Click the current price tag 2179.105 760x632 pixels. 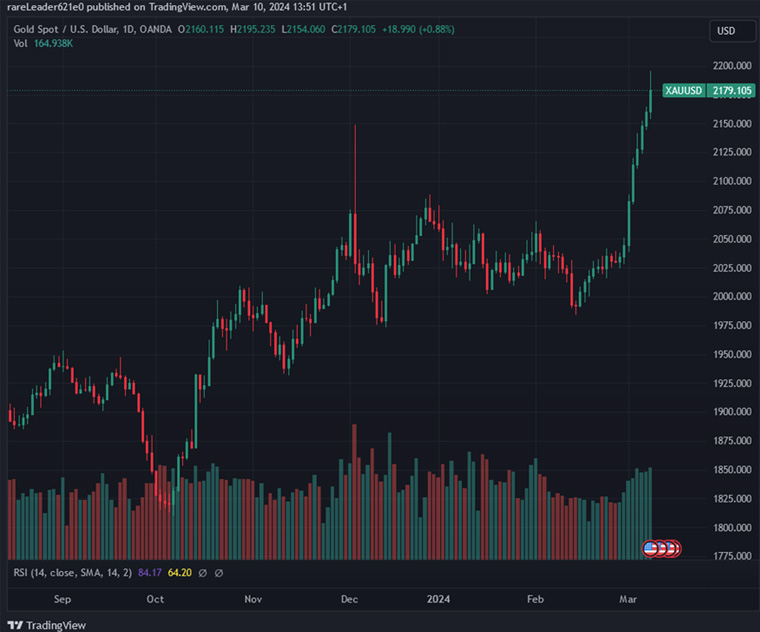(731, 91)
